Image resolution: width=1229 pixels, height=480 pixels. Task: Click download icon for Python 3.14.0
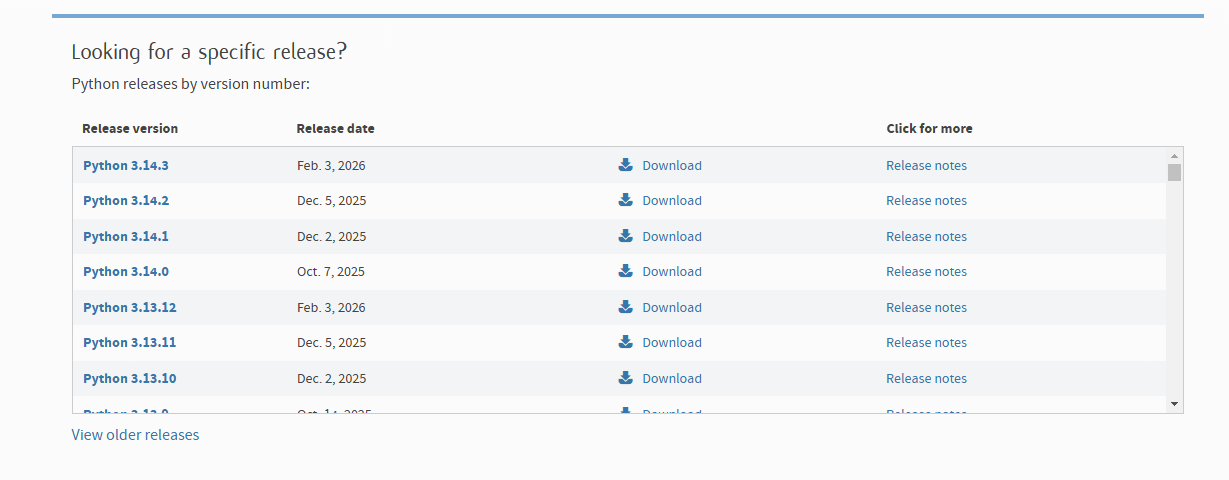[625, 271]
